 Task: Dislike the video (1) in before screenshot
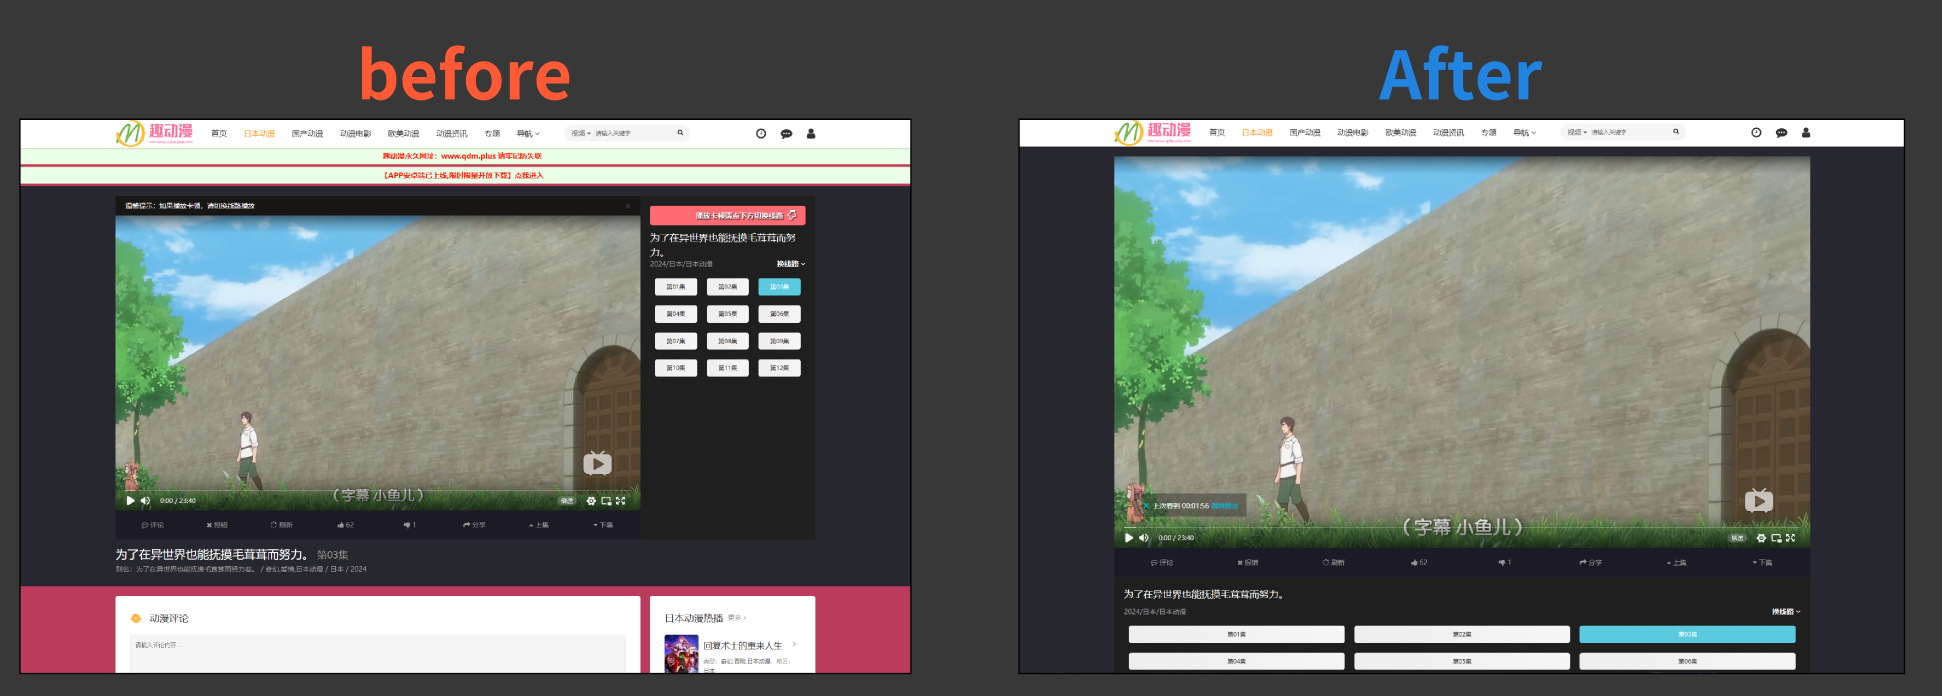tap(410, 525)
